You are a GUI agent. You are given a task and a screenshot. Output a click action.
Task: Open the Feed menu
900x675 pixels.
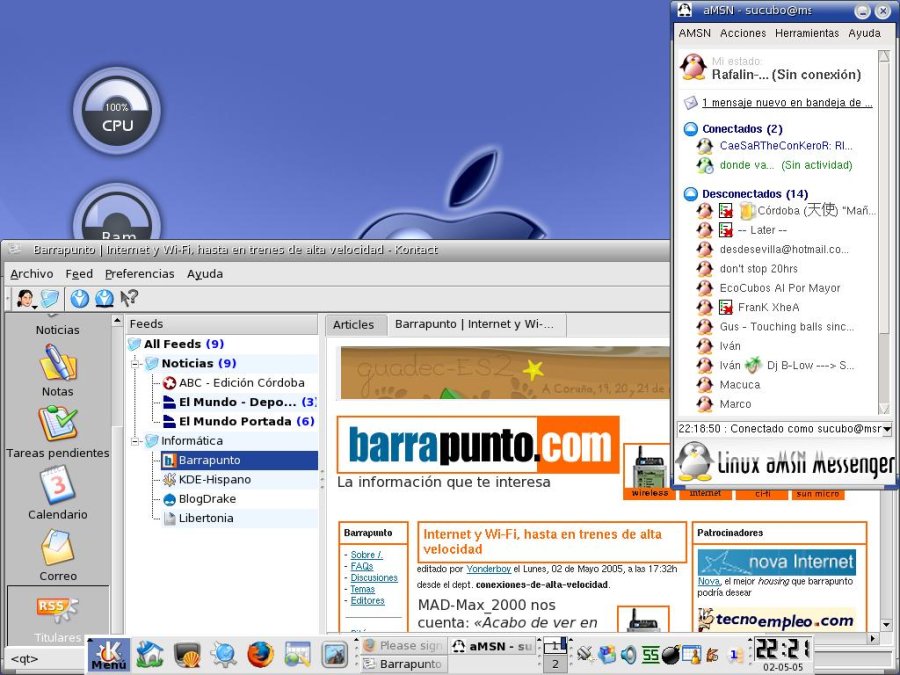79,274
